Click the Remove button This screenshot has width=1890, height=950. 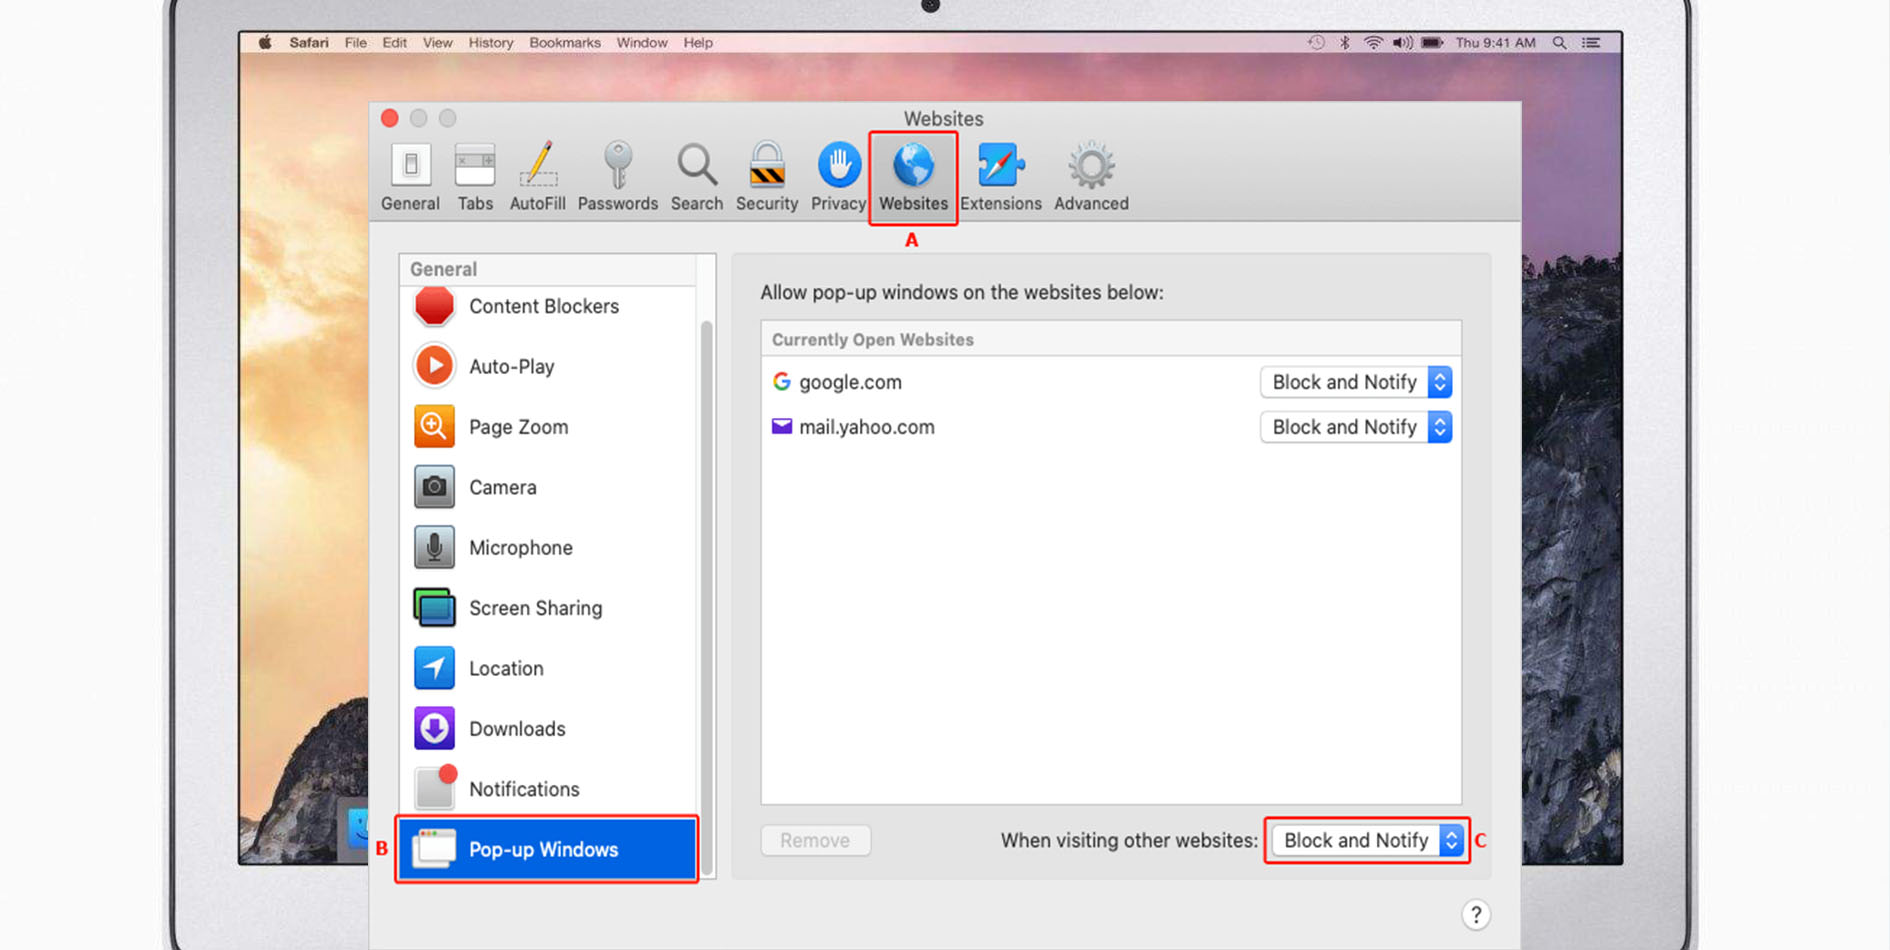point(815,840)
